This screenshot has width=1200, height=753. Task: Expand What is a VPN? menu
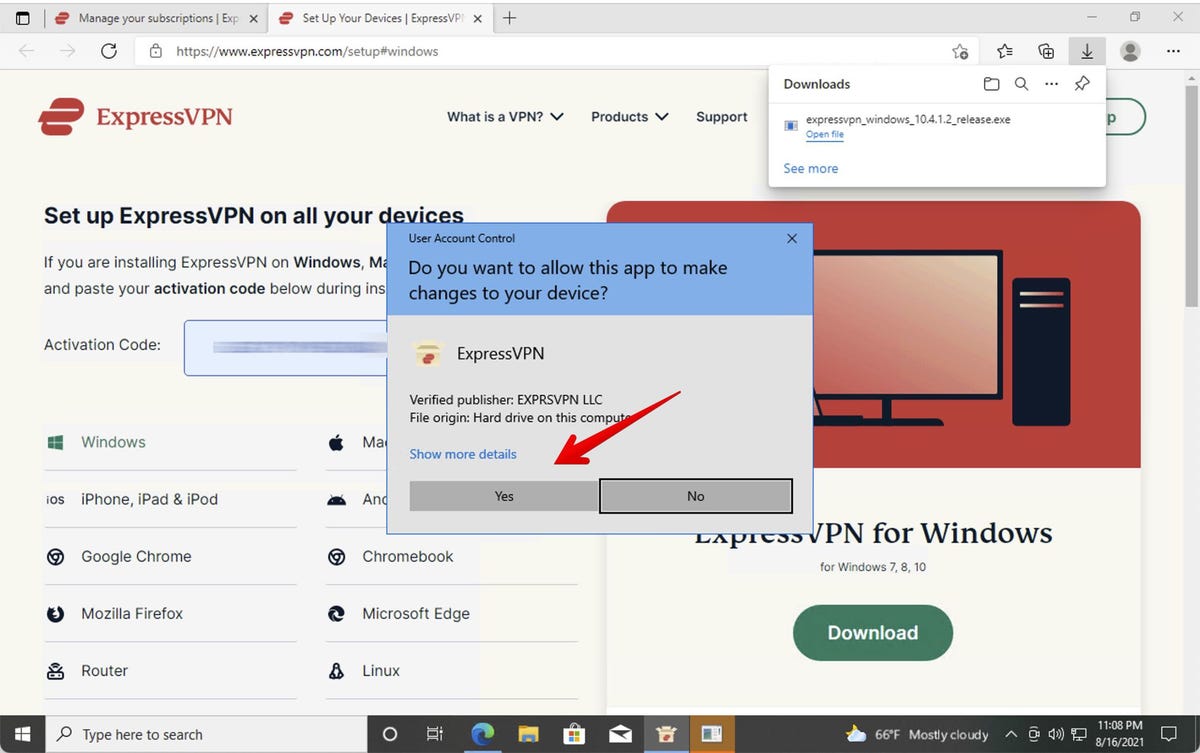(x=505, y=117)
